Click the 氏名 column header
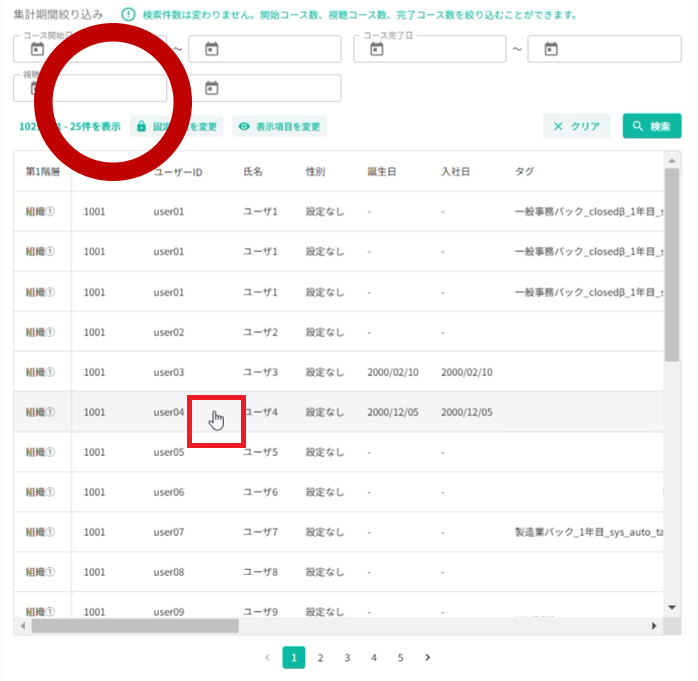Image resolution: width=698 pixels, height=681 pixels. point(253,172)
